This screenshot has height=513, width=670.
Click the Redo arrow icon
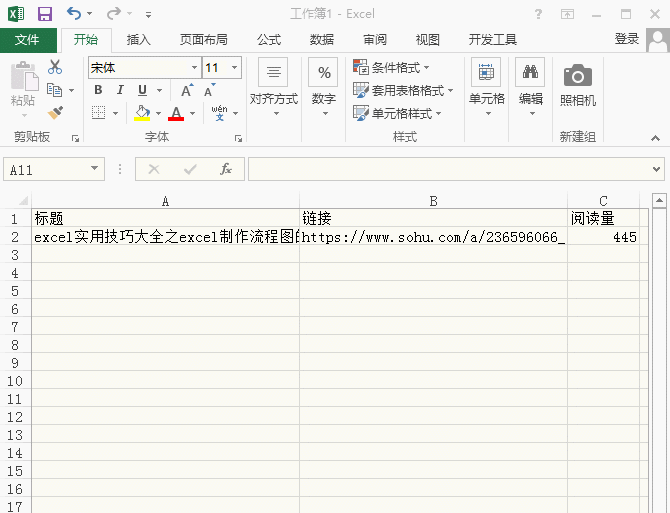tap(113, 14)
